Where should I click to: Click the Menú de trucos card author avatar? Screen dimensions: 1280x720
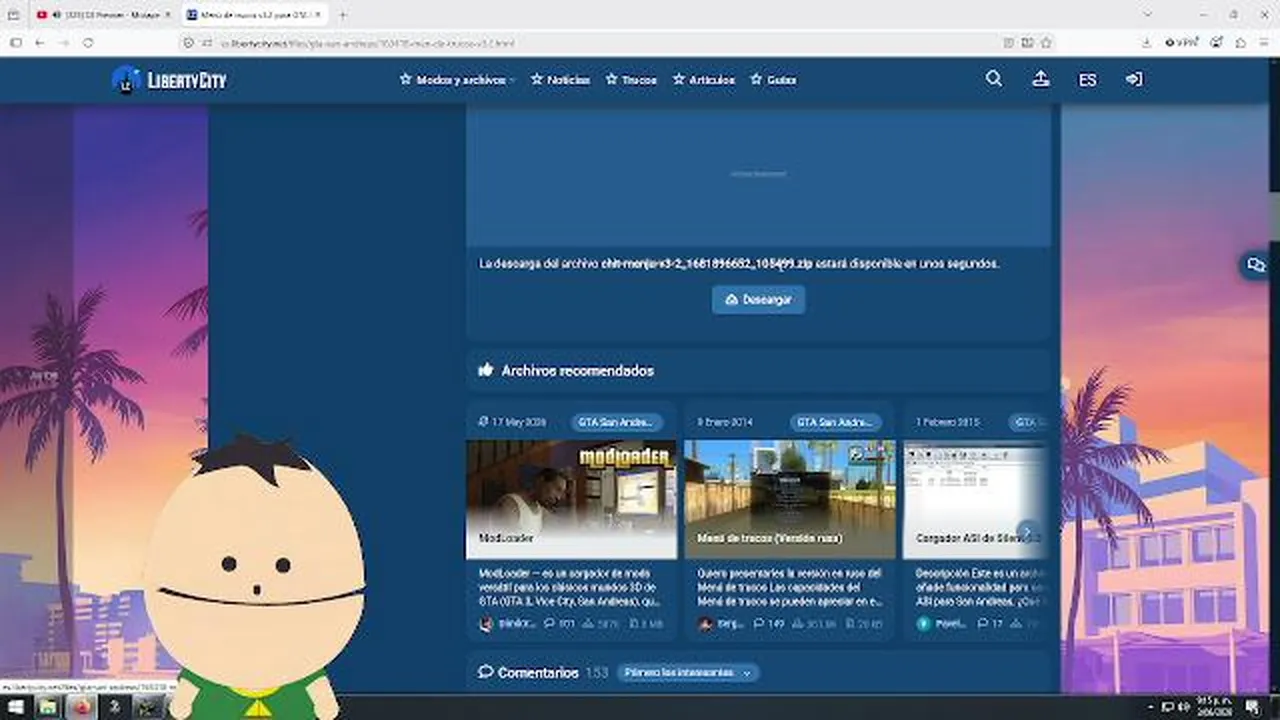coord(705,624)
